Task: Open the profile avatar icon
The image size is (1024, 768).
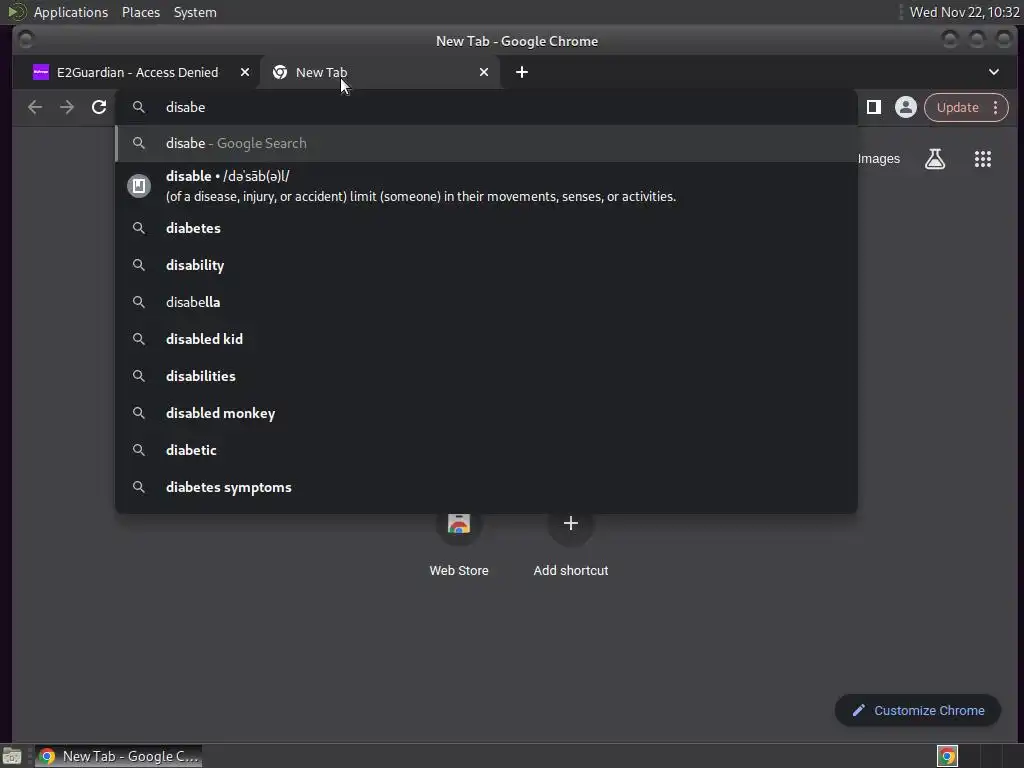Action: coord(905,107)
